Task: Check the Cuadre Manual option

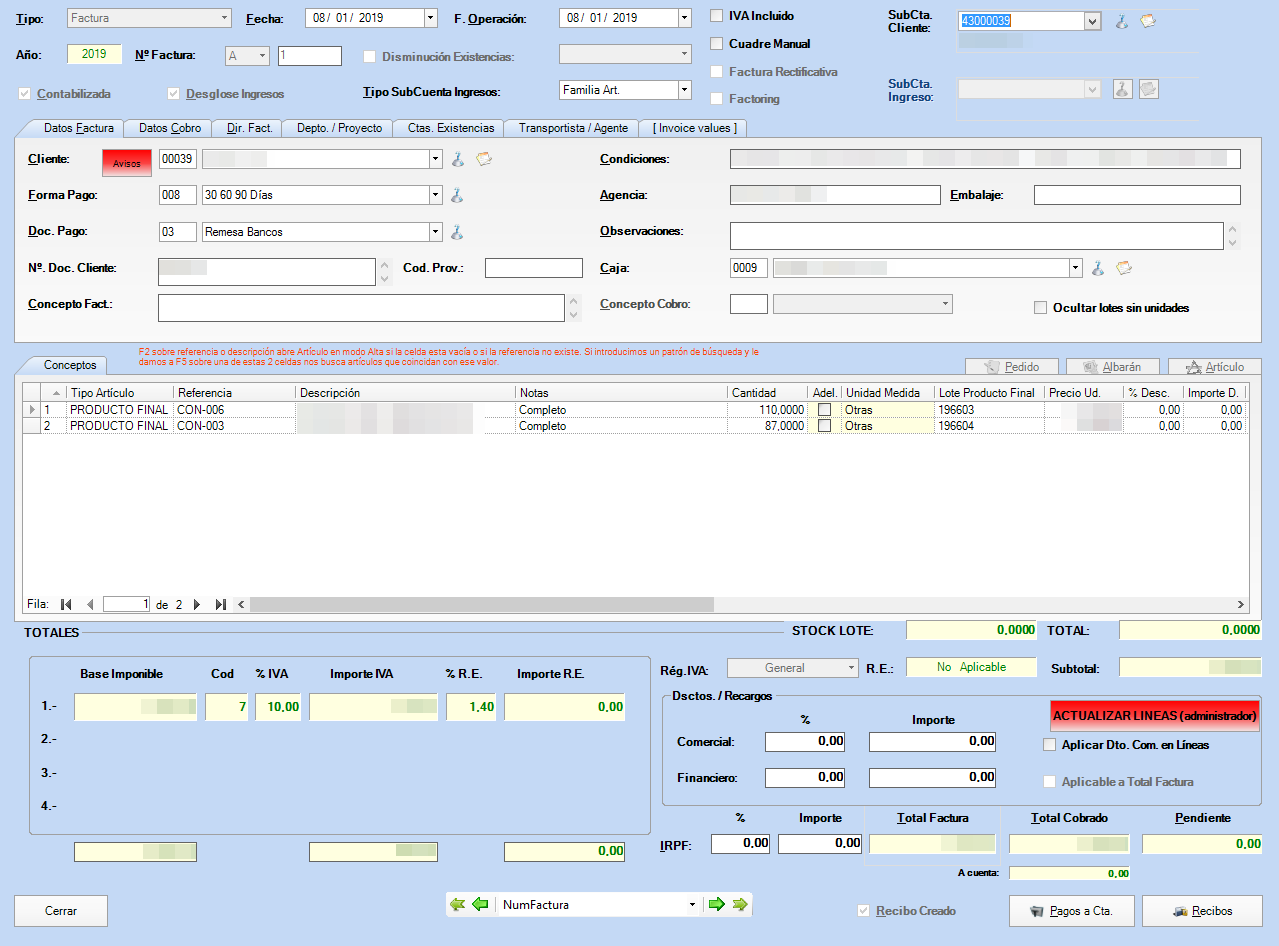Action: [x=716, y=44]
